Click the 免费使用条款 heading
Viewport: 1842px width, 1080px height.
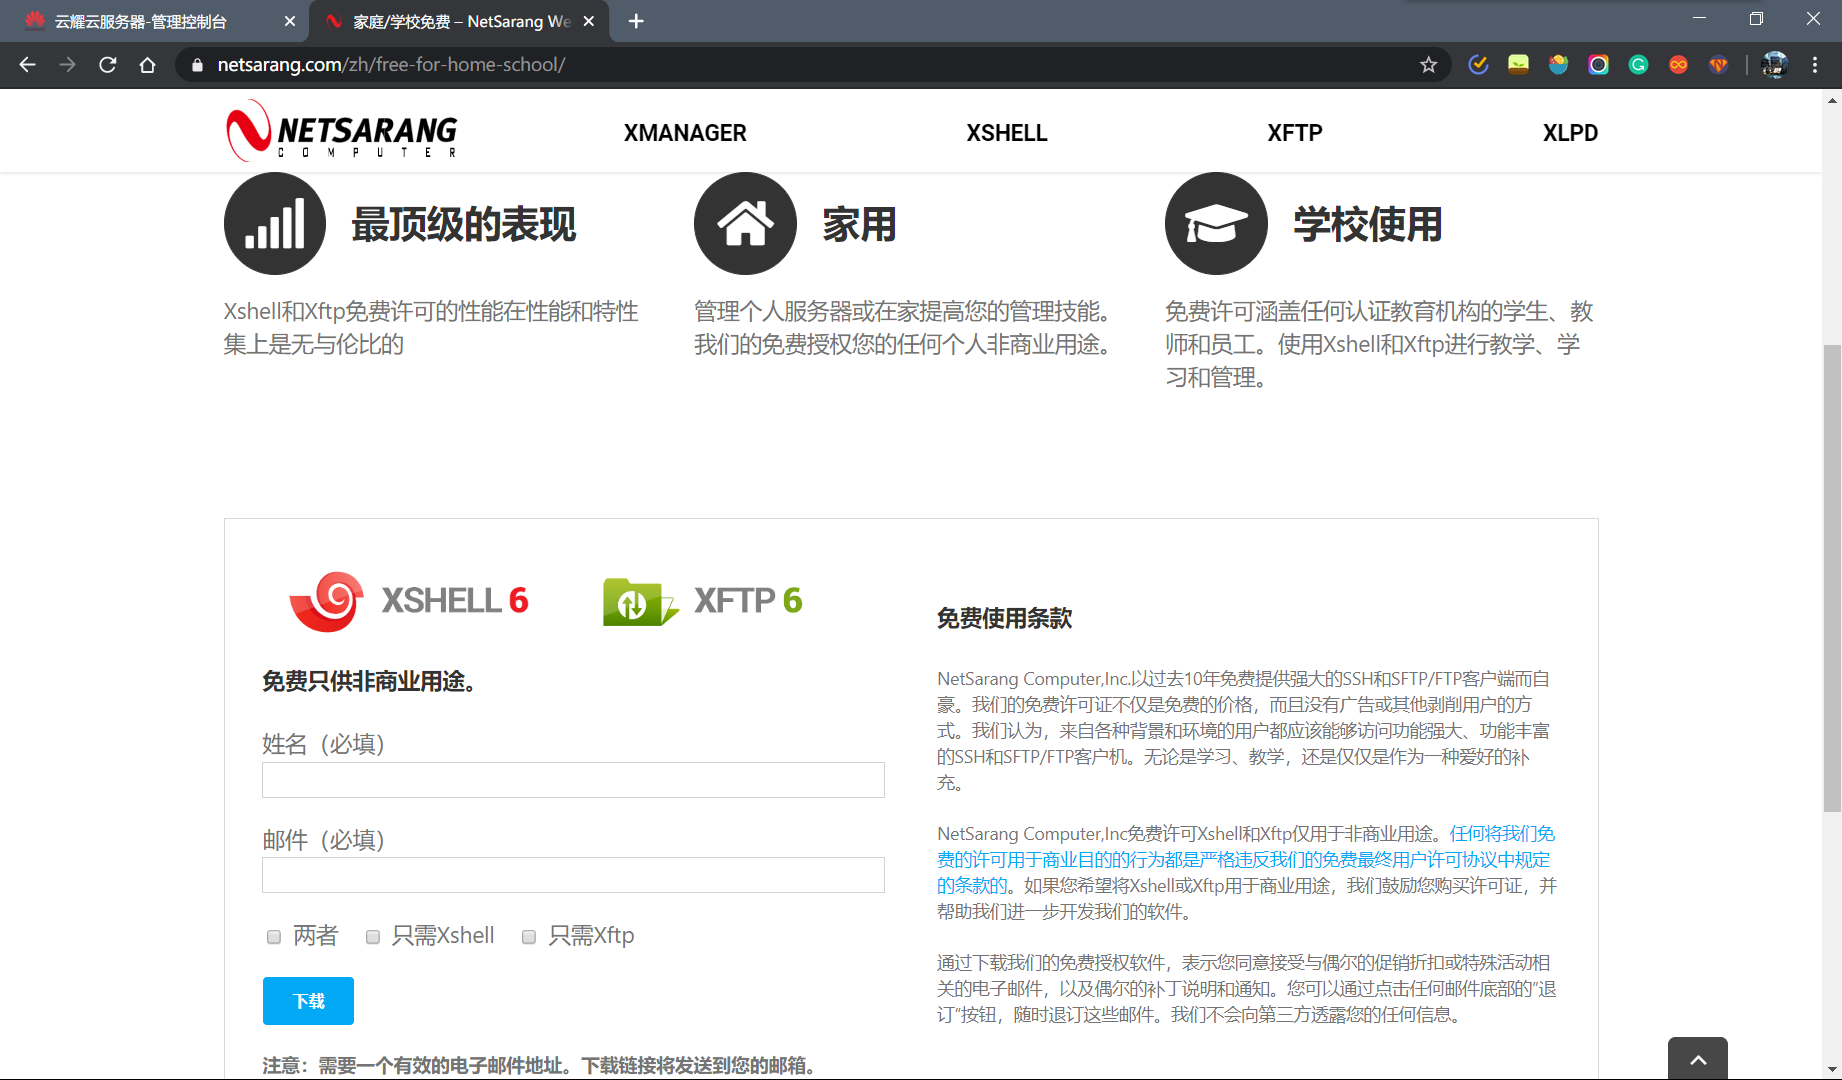tap(1004, 619)
